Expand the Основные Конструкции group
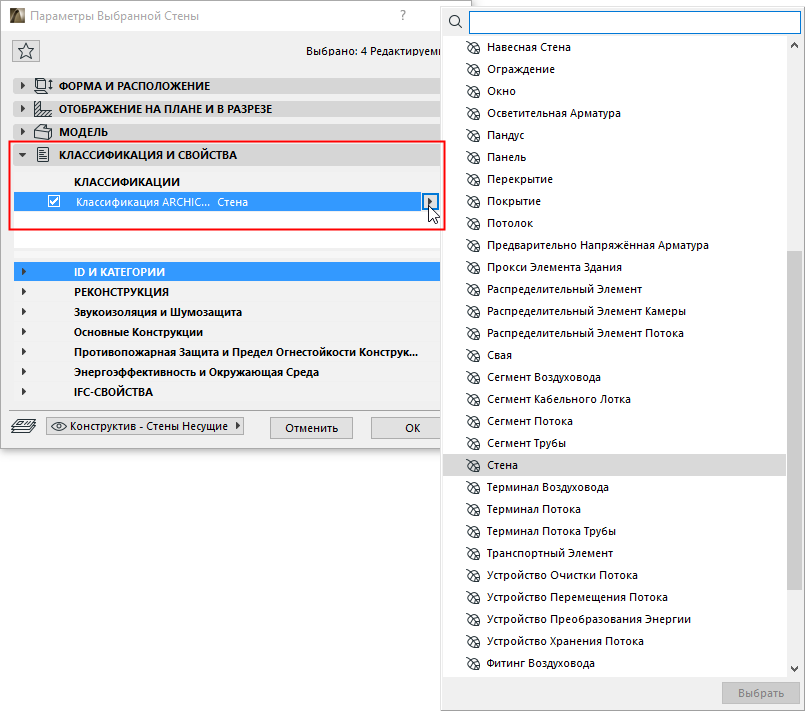Viewport: 805px width, 711px height. coord(24,332)
